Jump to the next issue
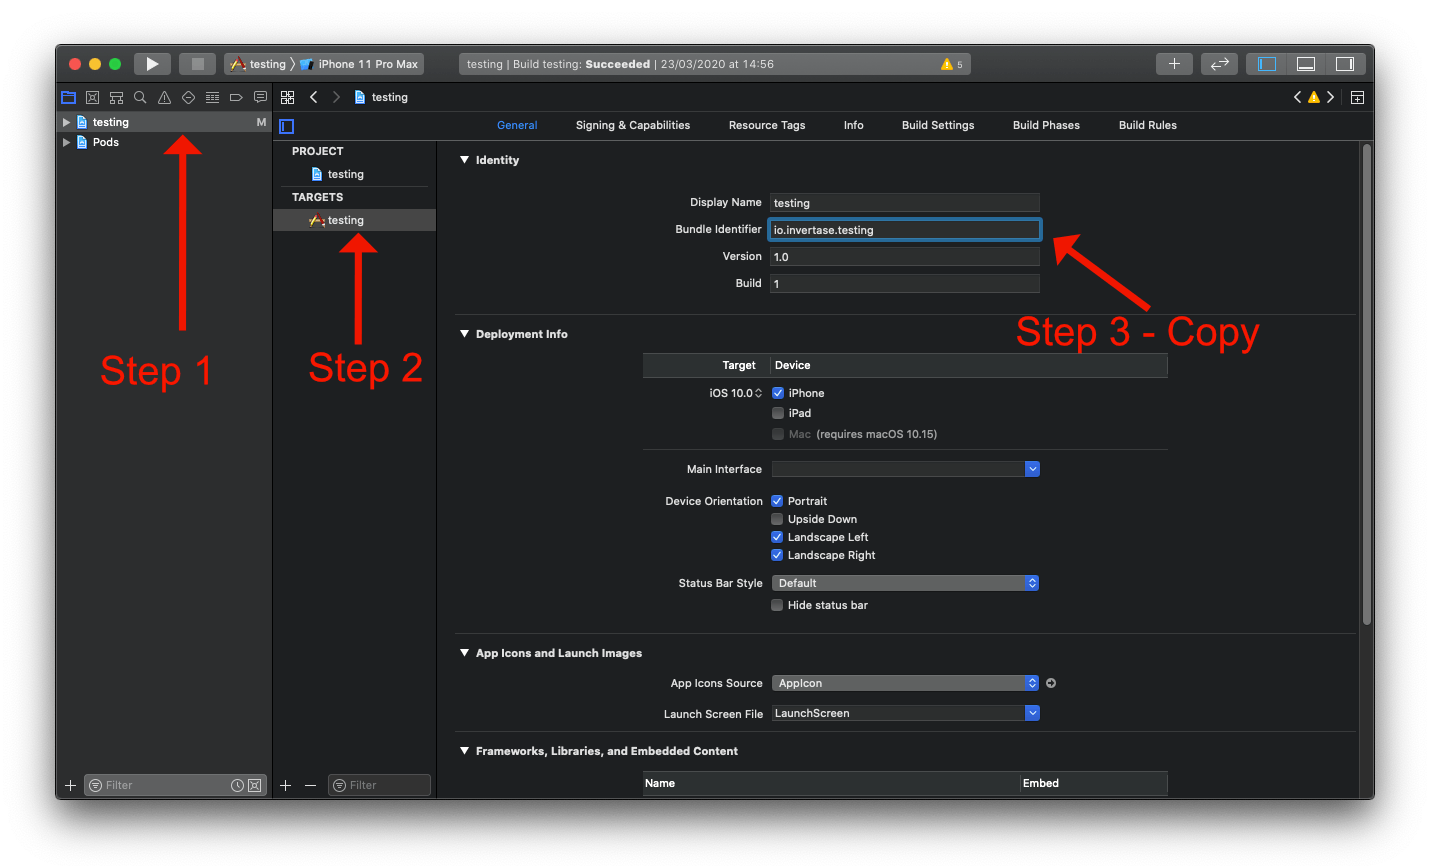This screenshot has height=866, width=1430. pyautogui.click(x=1331, y=97)
